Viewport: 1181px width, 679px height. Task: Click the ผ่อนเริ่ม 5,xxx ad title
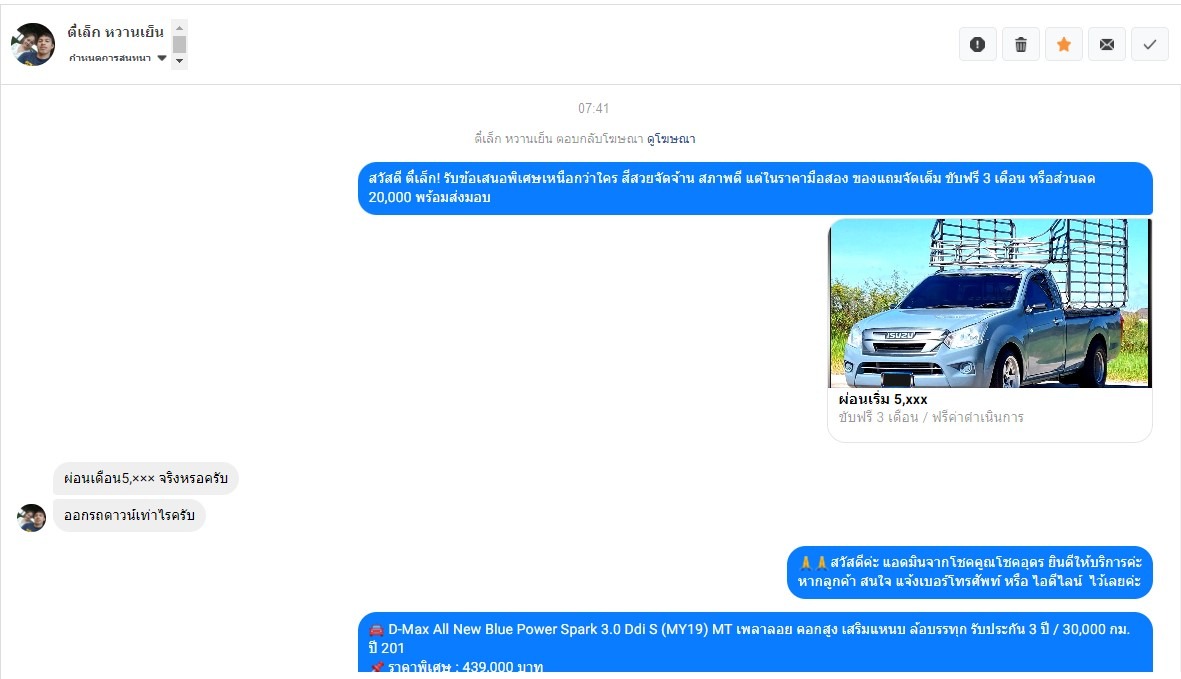[x=882, y=399]
